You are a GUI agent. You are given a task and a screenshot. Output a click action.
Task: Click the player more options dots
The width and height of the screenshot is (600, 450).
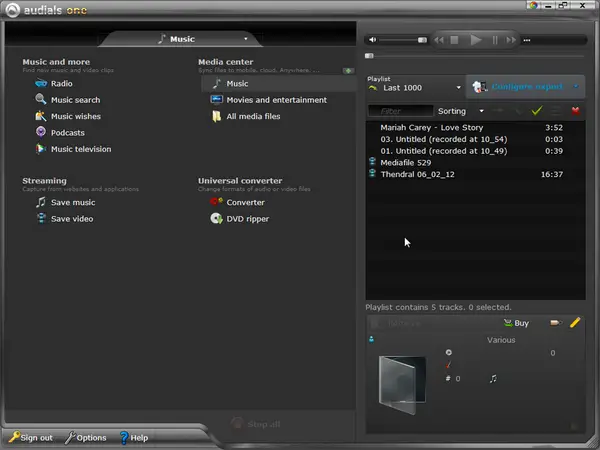[x=527, y=40]
